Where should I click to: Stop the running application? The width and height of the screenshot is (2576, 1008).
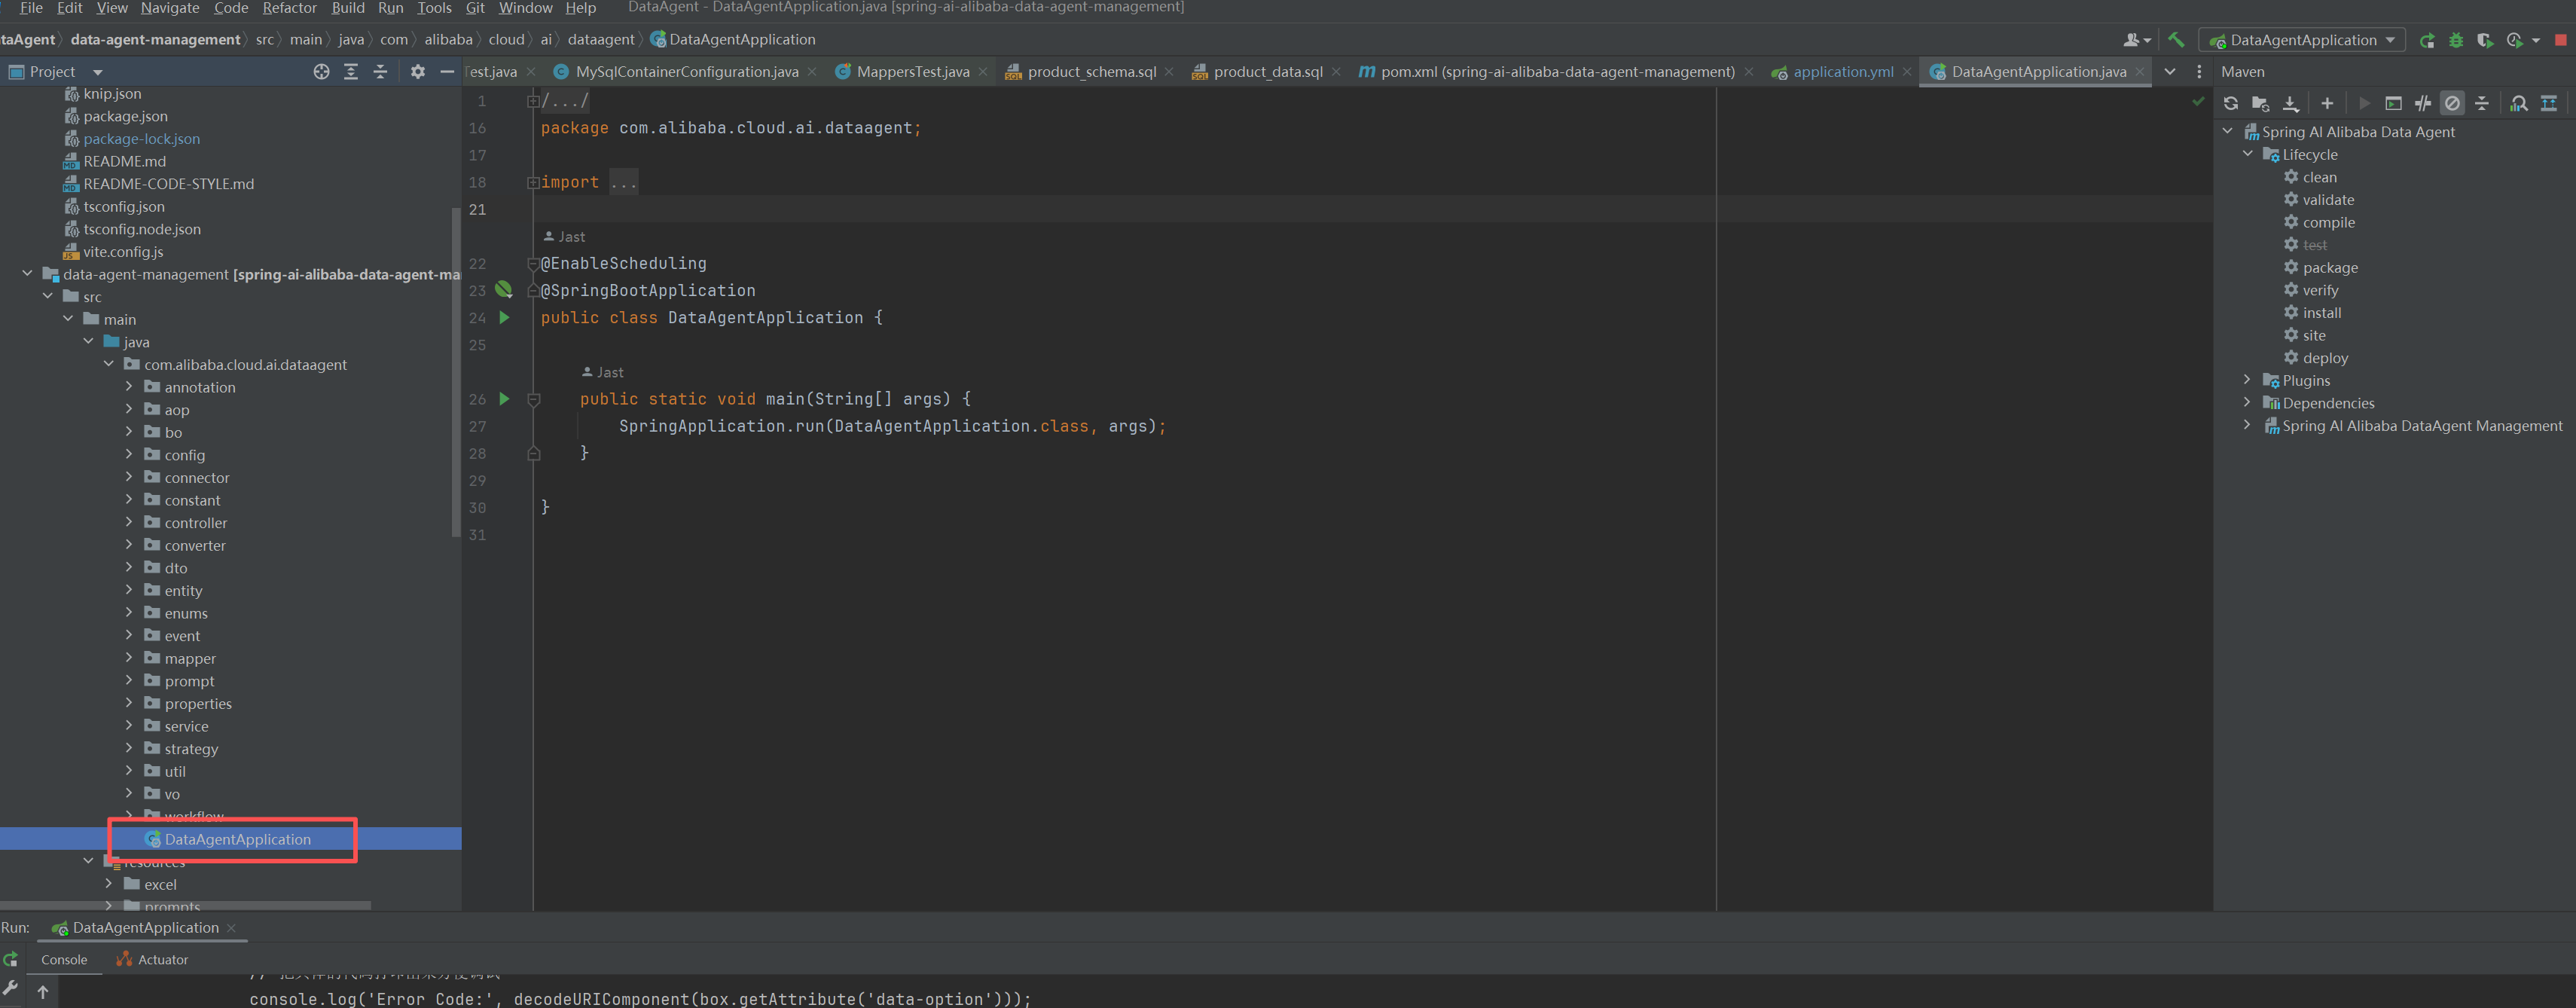2561,40
